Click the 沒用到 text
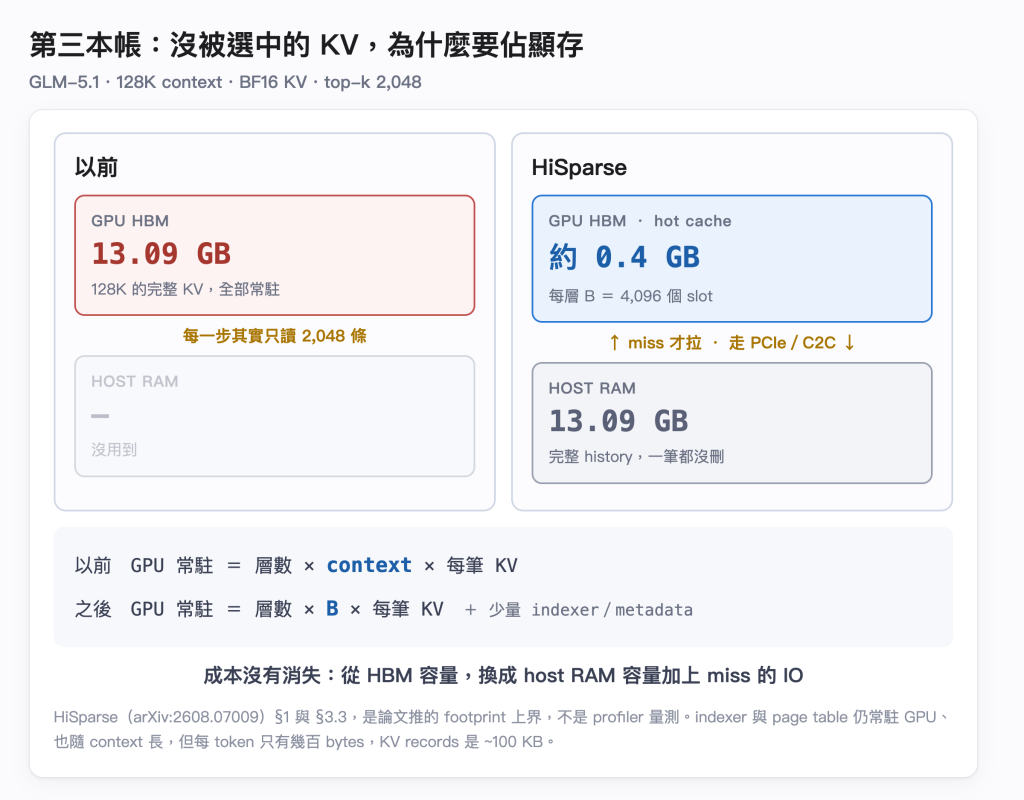 114,449
